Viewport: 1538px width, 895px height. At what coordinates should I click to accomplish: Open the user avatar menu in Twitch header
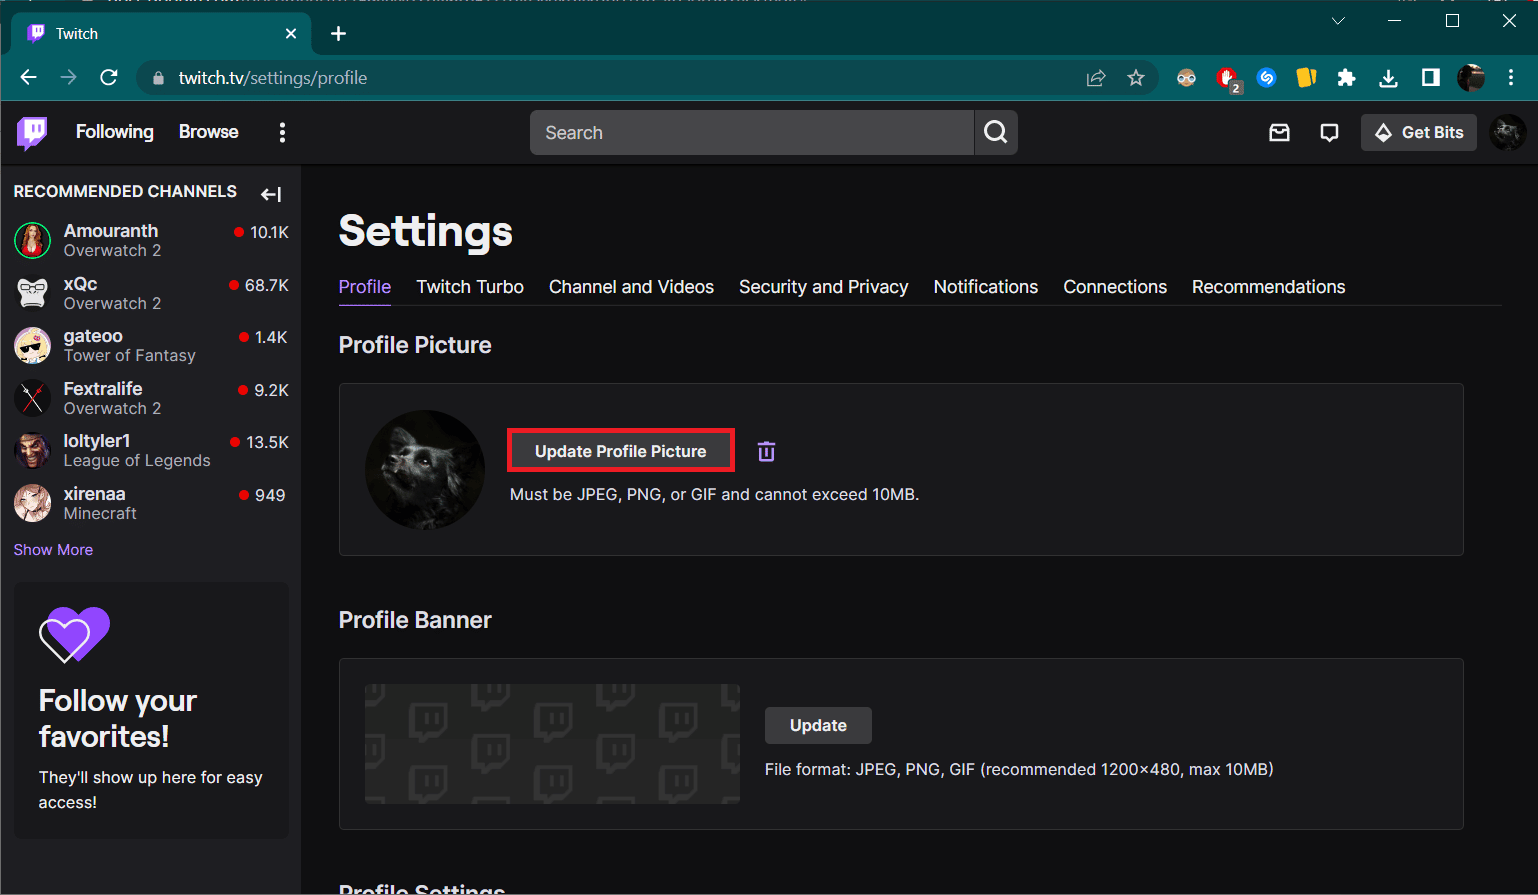point(1507,132)
